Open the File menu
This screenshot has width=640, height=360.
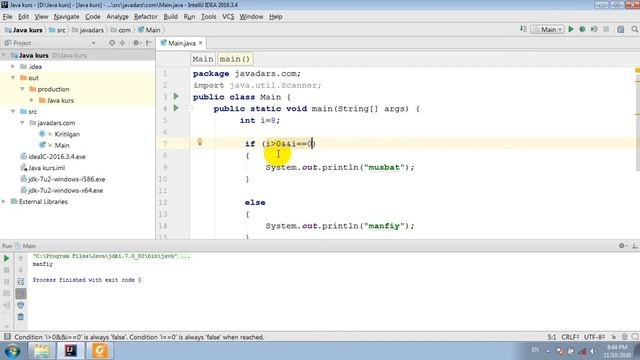(7, 17)
